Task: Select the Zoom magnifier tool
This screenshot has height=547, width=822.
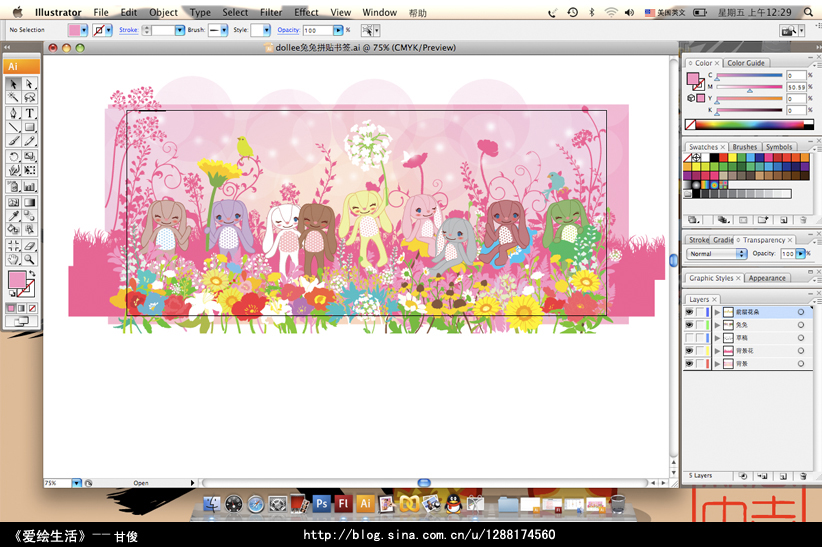Action: point(30,259)
